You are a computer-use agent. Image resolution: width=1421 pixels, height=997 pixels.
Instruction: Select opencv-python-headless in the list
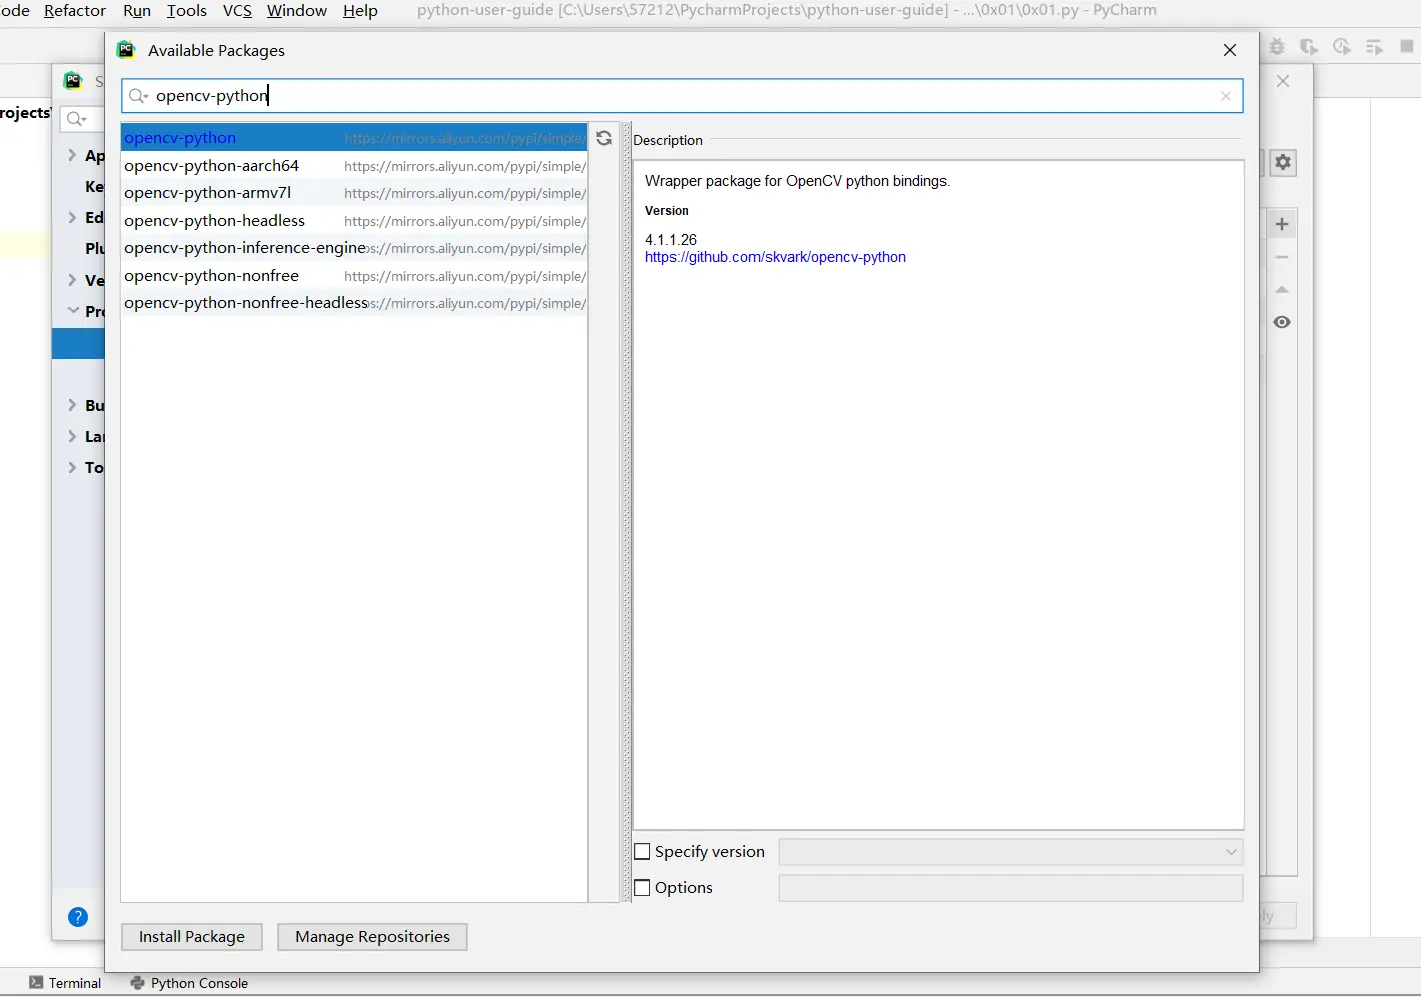tap(354, 221)
